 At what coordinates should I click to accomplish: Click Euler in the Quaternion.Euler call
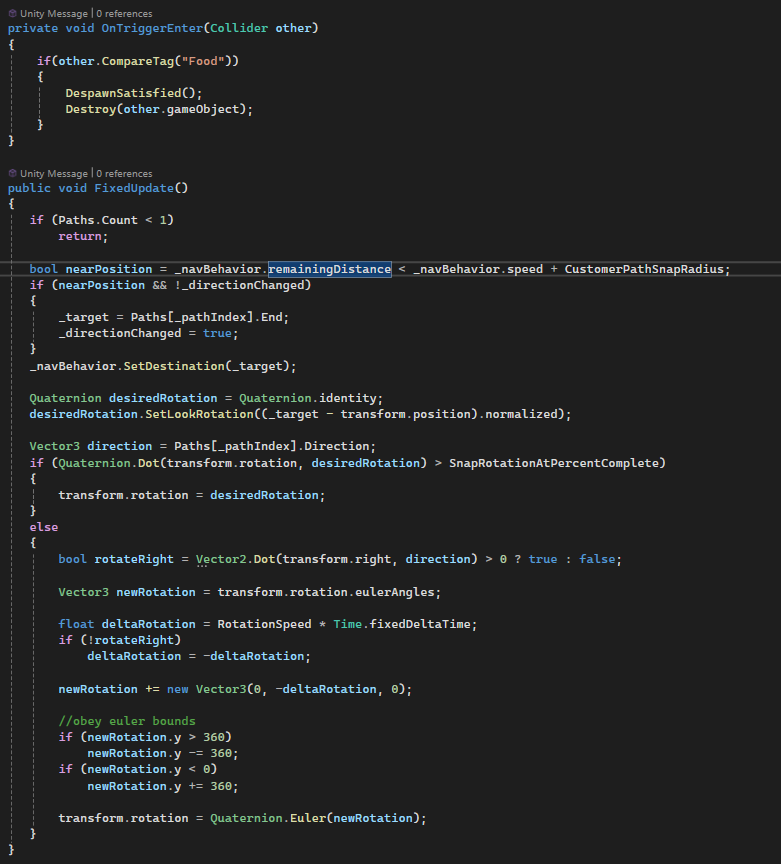coord(308,818)
